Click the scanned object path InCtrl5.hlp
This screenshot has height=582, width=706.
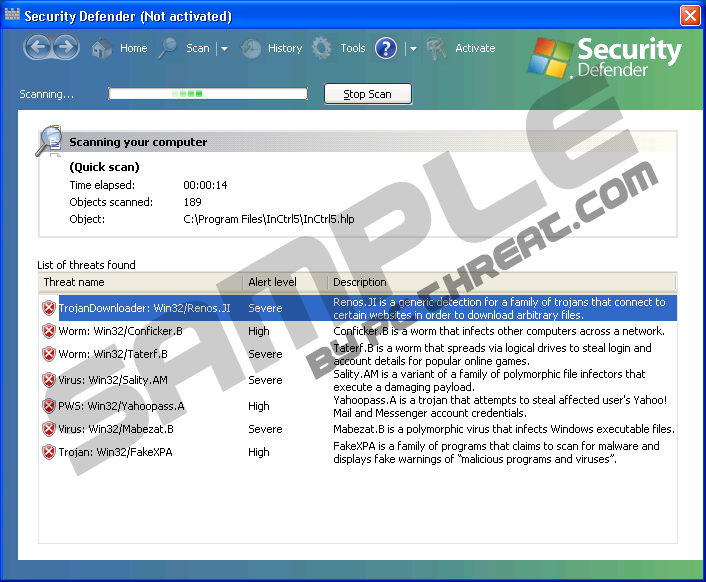click(269, 219)
